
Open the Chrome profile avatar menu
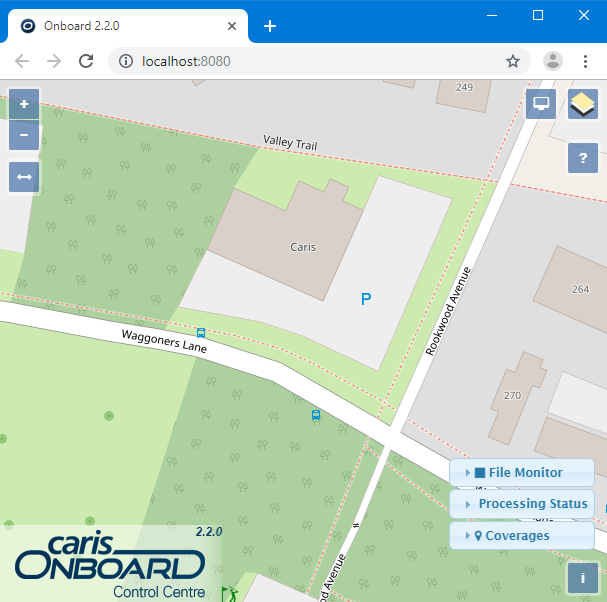pos(553,61)
